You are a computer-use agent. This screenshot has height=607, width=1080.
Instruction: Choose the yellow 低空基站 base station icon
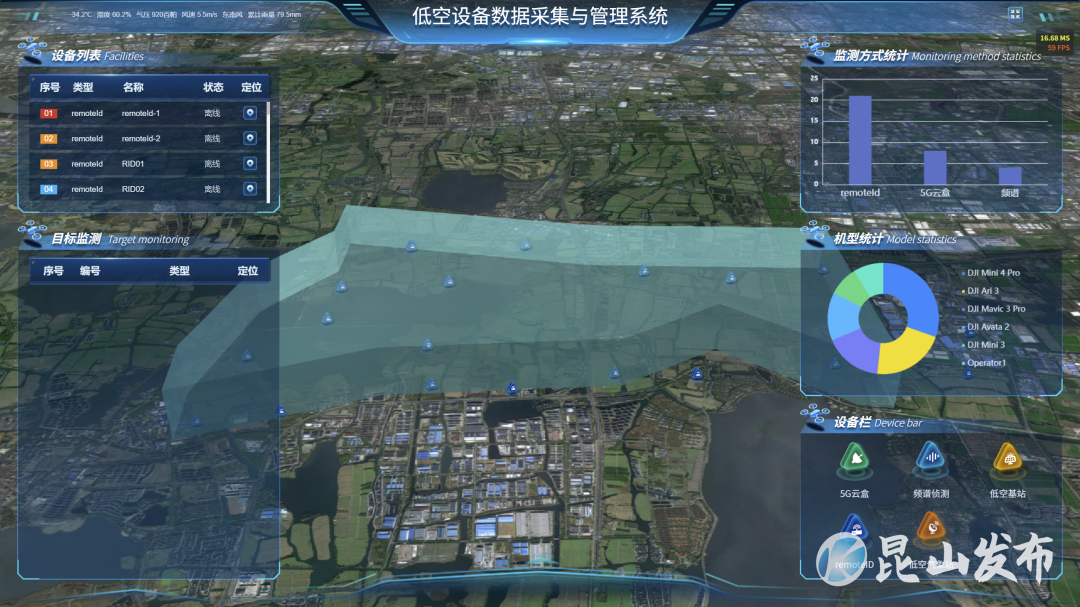pos(1007,460)
